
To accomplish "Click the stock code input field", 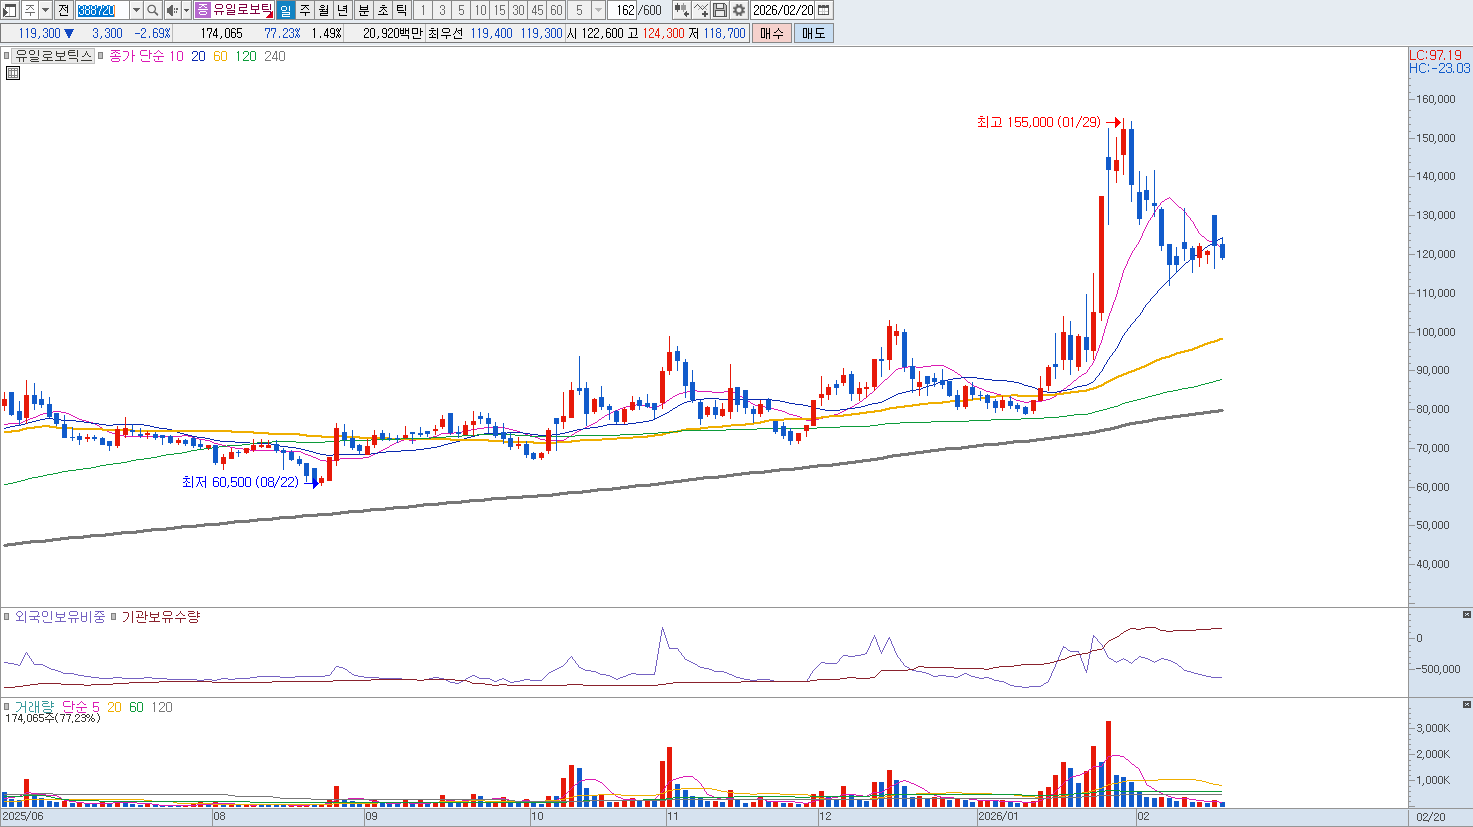I will 102,10.
